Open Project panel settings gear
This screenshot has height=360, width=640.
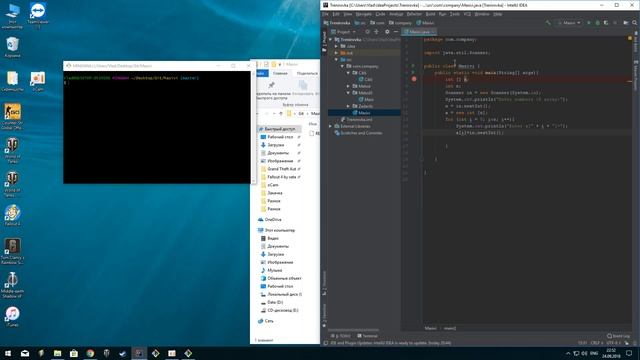coord(387,31)
